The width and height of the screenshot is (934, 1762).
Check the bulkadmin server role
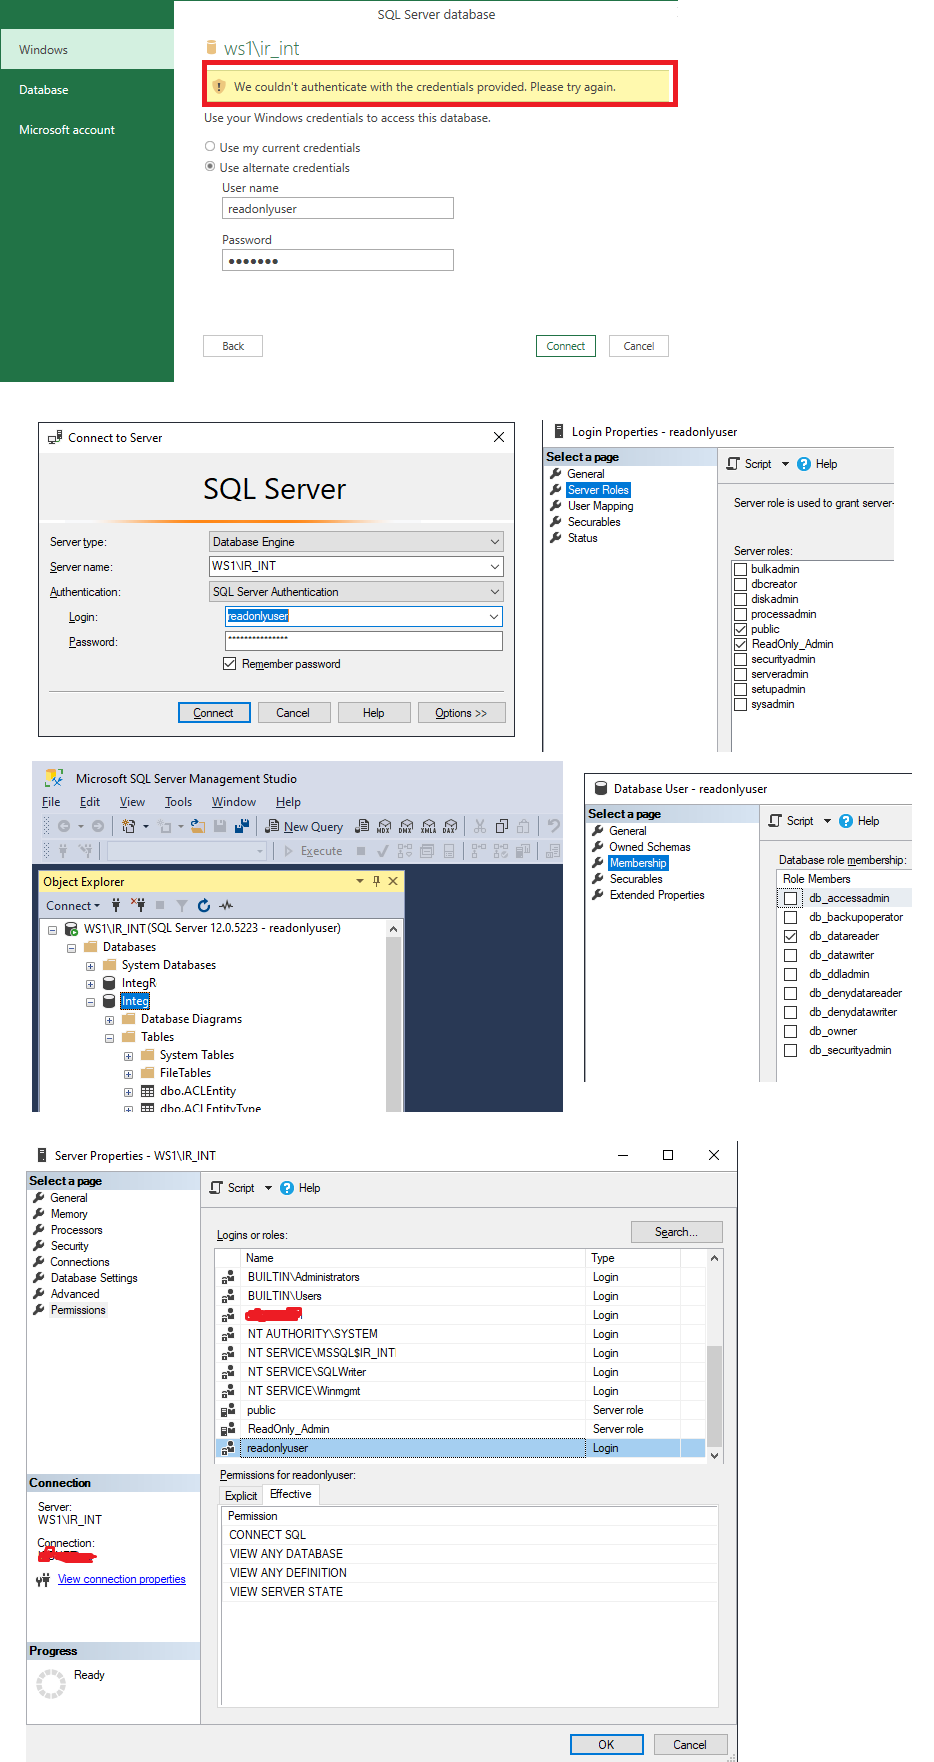point(741,569)
